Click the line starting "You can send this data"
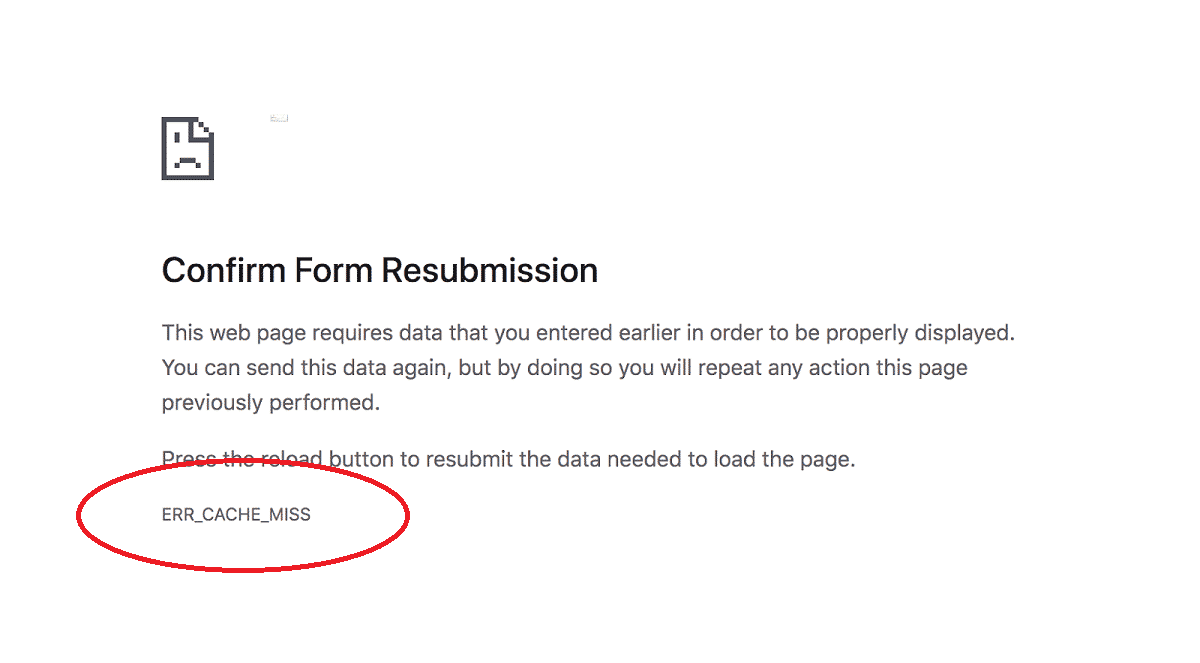 click(564, 367)
